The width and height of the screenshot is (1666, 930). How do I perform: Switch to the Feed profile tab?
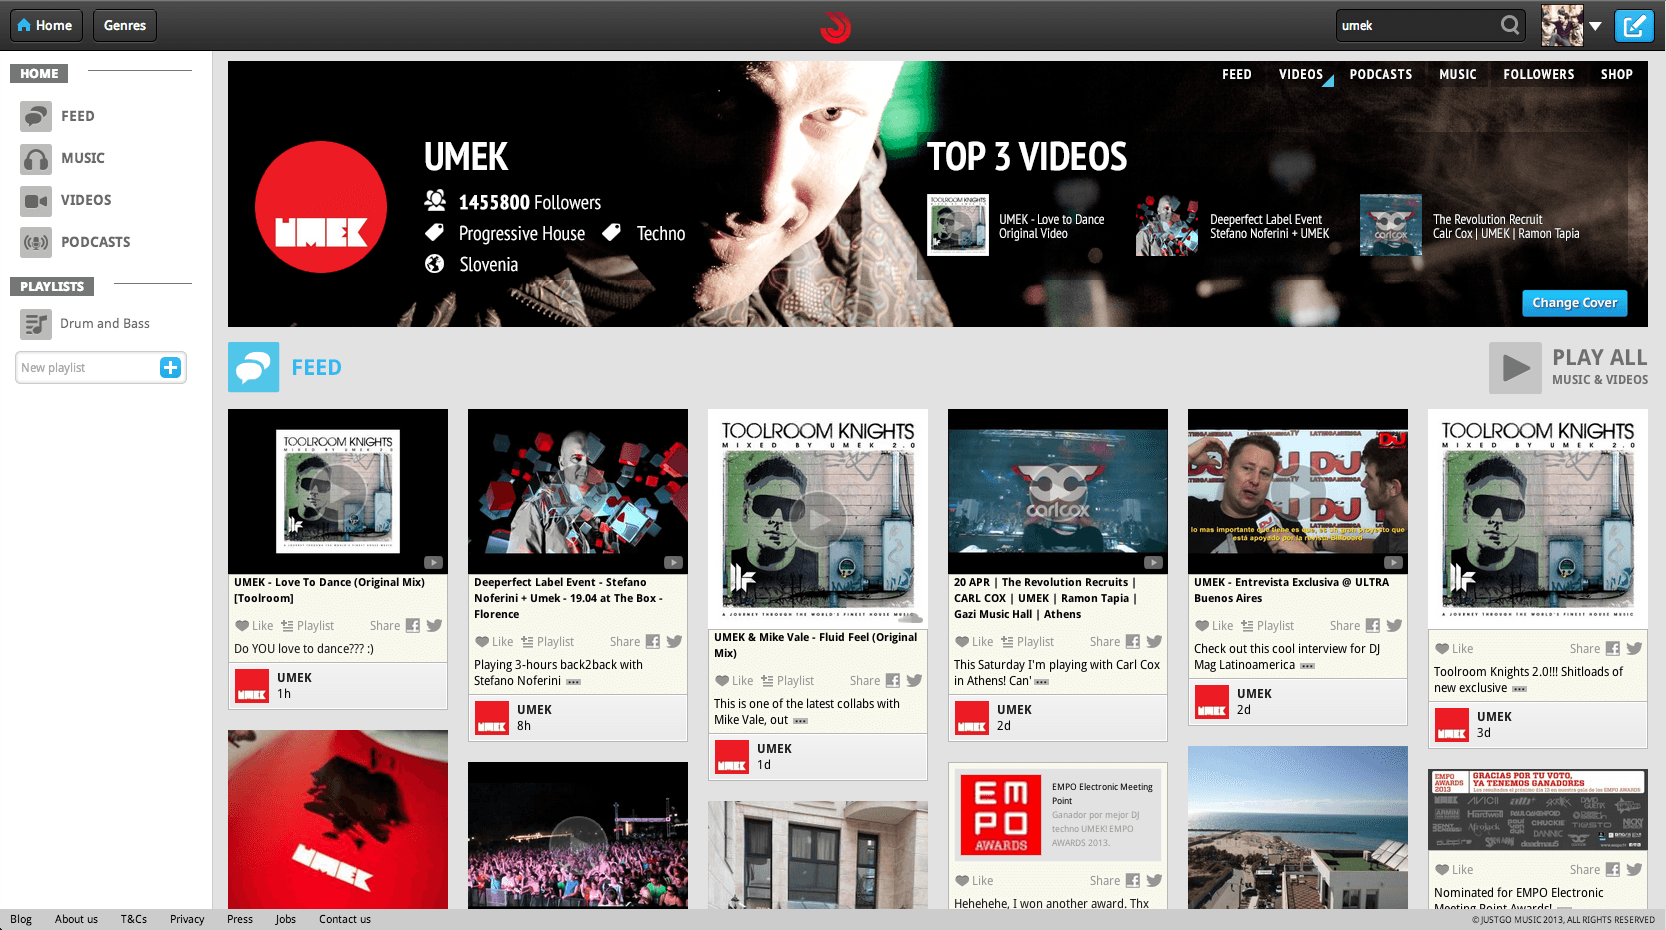1237,74
